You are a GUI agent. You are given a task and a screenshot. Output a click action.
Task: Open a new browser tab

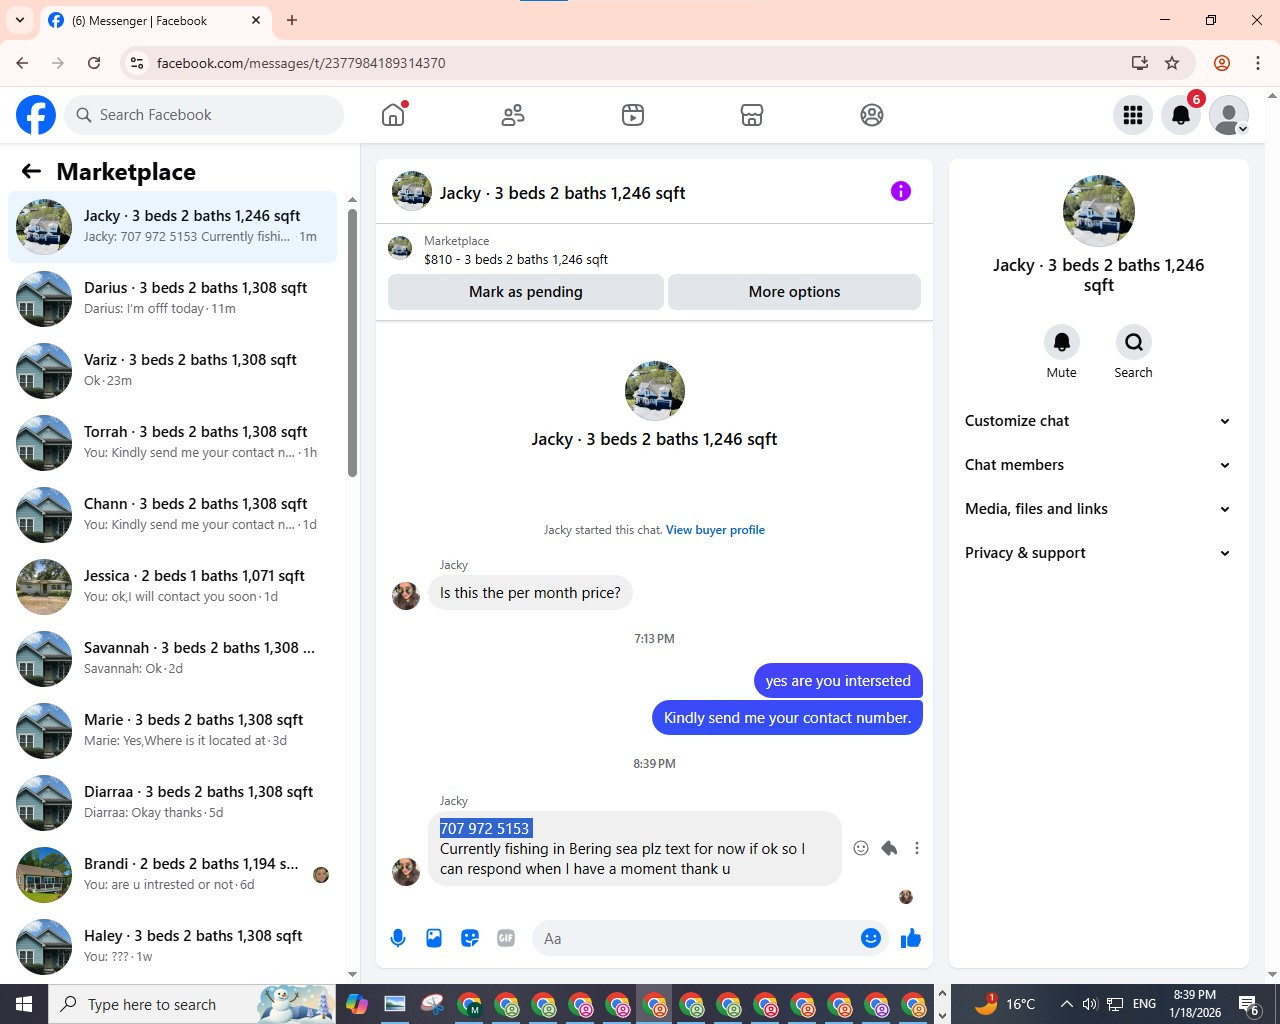pos(292,20)
